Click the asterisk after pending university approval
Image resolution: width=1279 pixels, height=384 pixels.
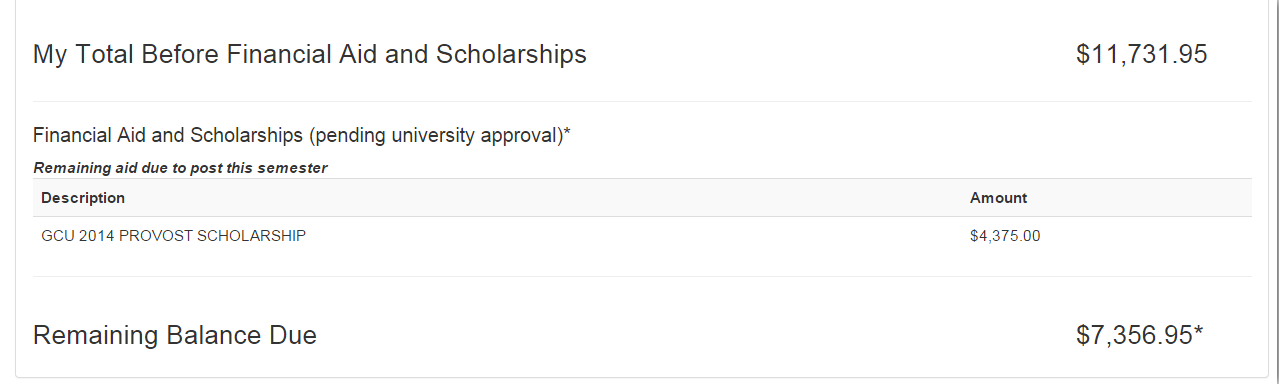567,132
